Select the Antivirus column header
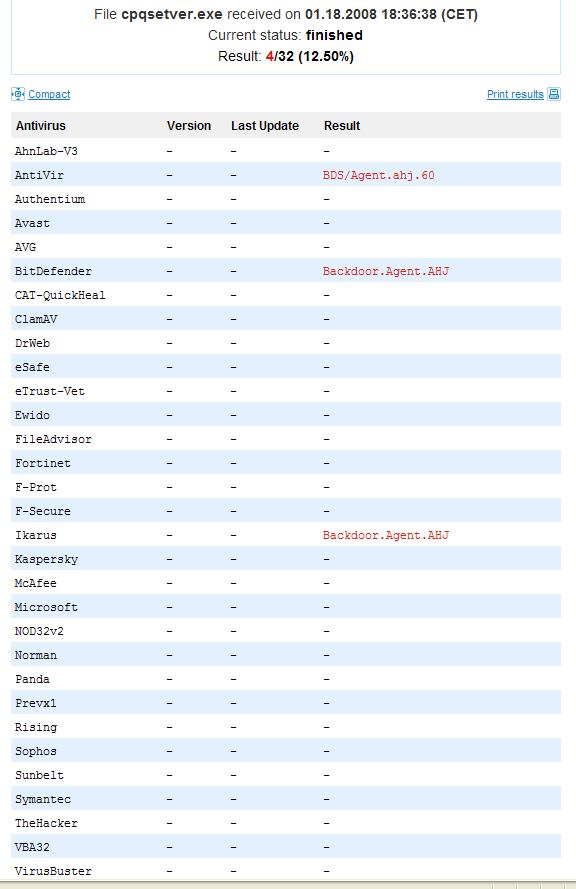Screen dimensions: 576x889 (41, 126)
